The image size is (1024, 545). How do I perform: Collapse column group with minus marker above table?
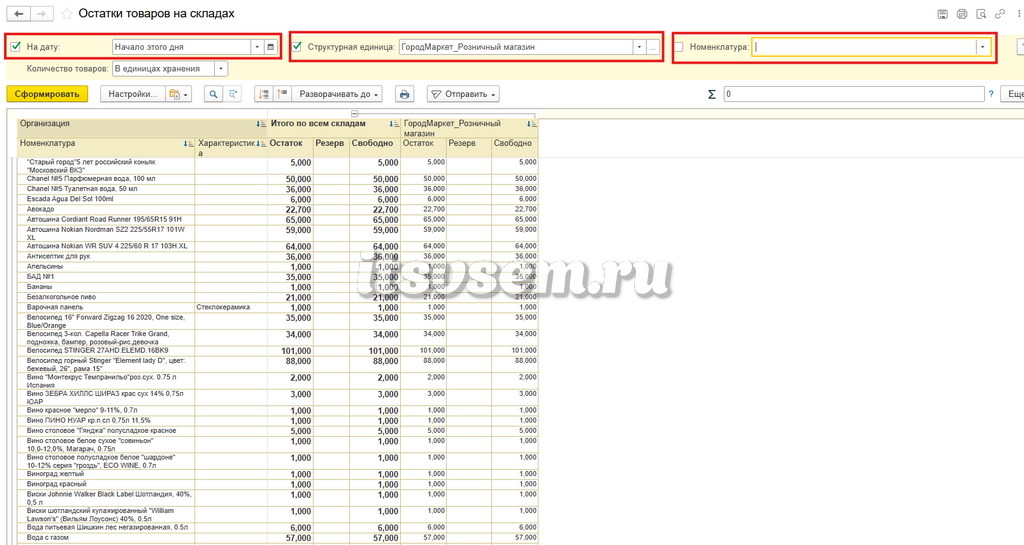click(x=355, y=114)
